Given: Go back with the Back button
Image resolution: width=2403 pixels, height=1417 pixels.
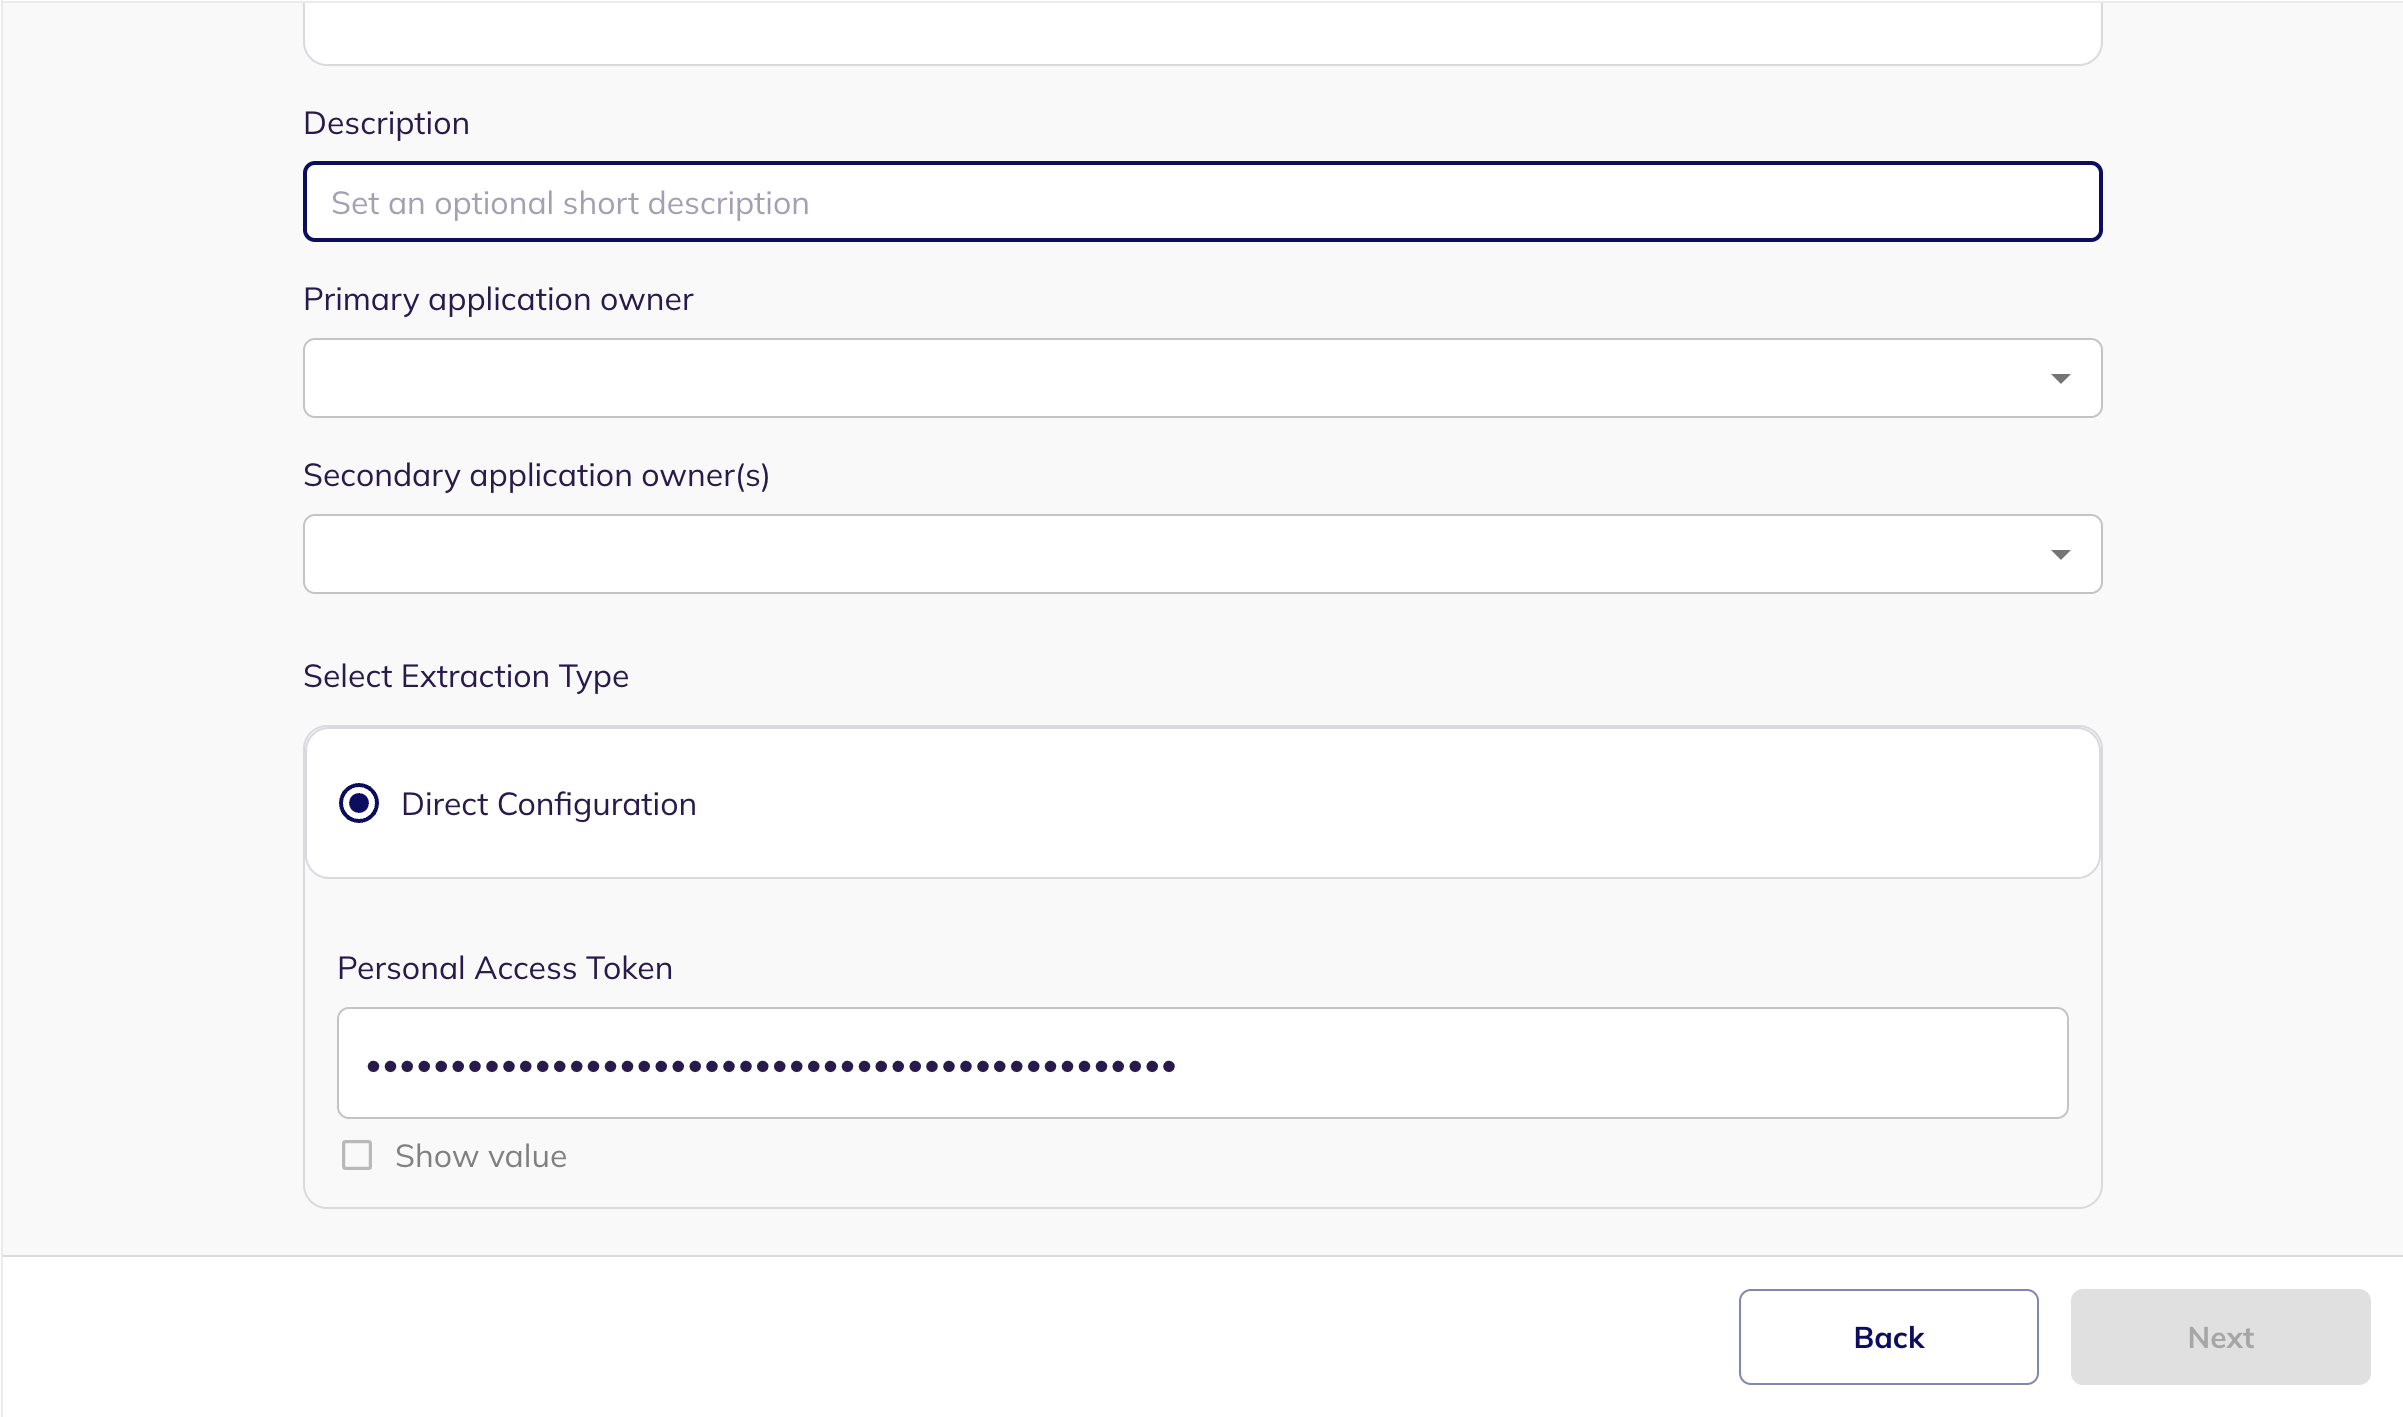Looking at the screenshot, I should click(1888, 1337).
